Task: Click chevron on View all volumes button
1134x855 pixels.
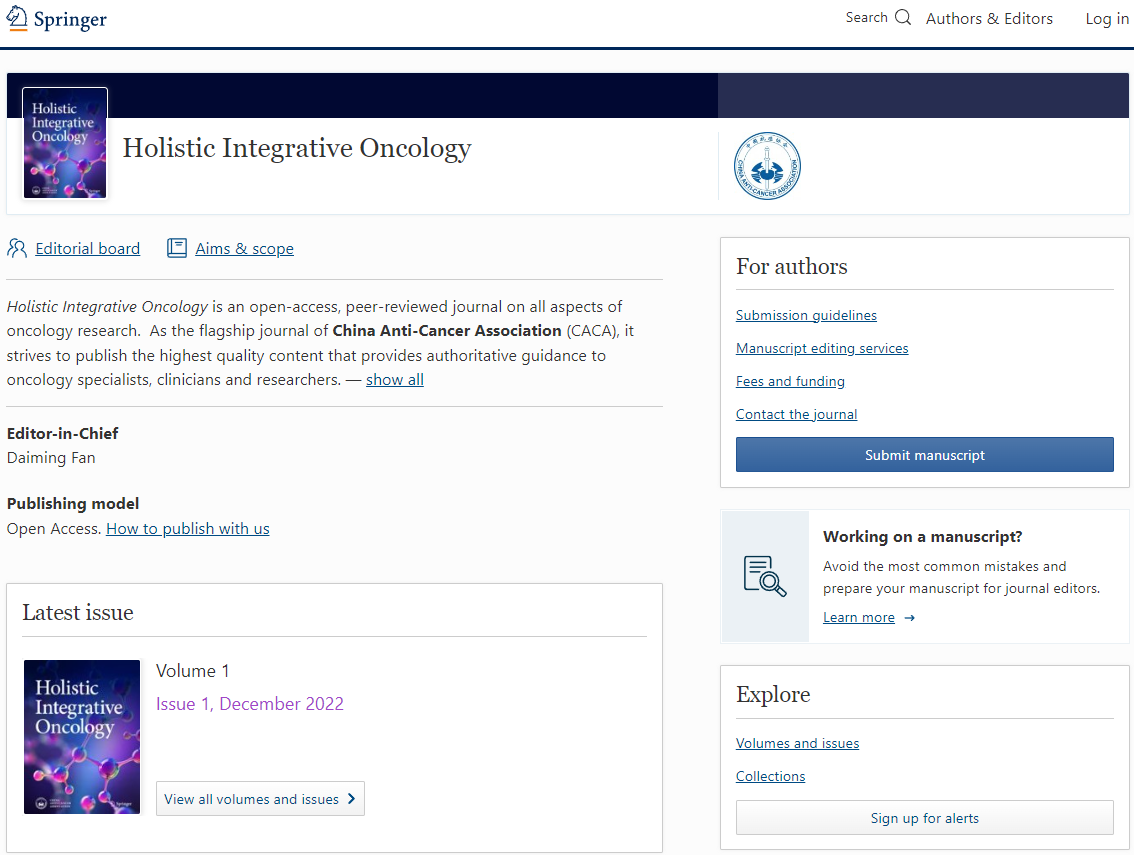Action: (x=351, y=799)
